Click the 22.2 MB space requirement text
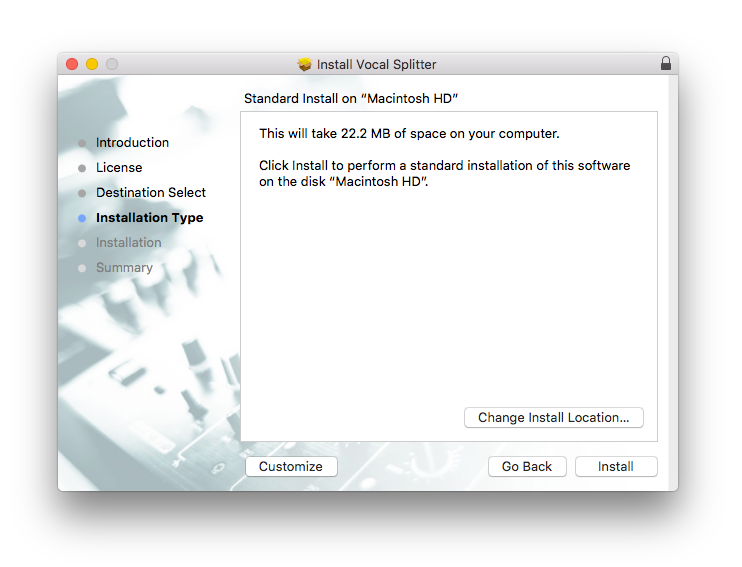Image resolution: width=742 pixels, height=567 pixels. point(409,133)
